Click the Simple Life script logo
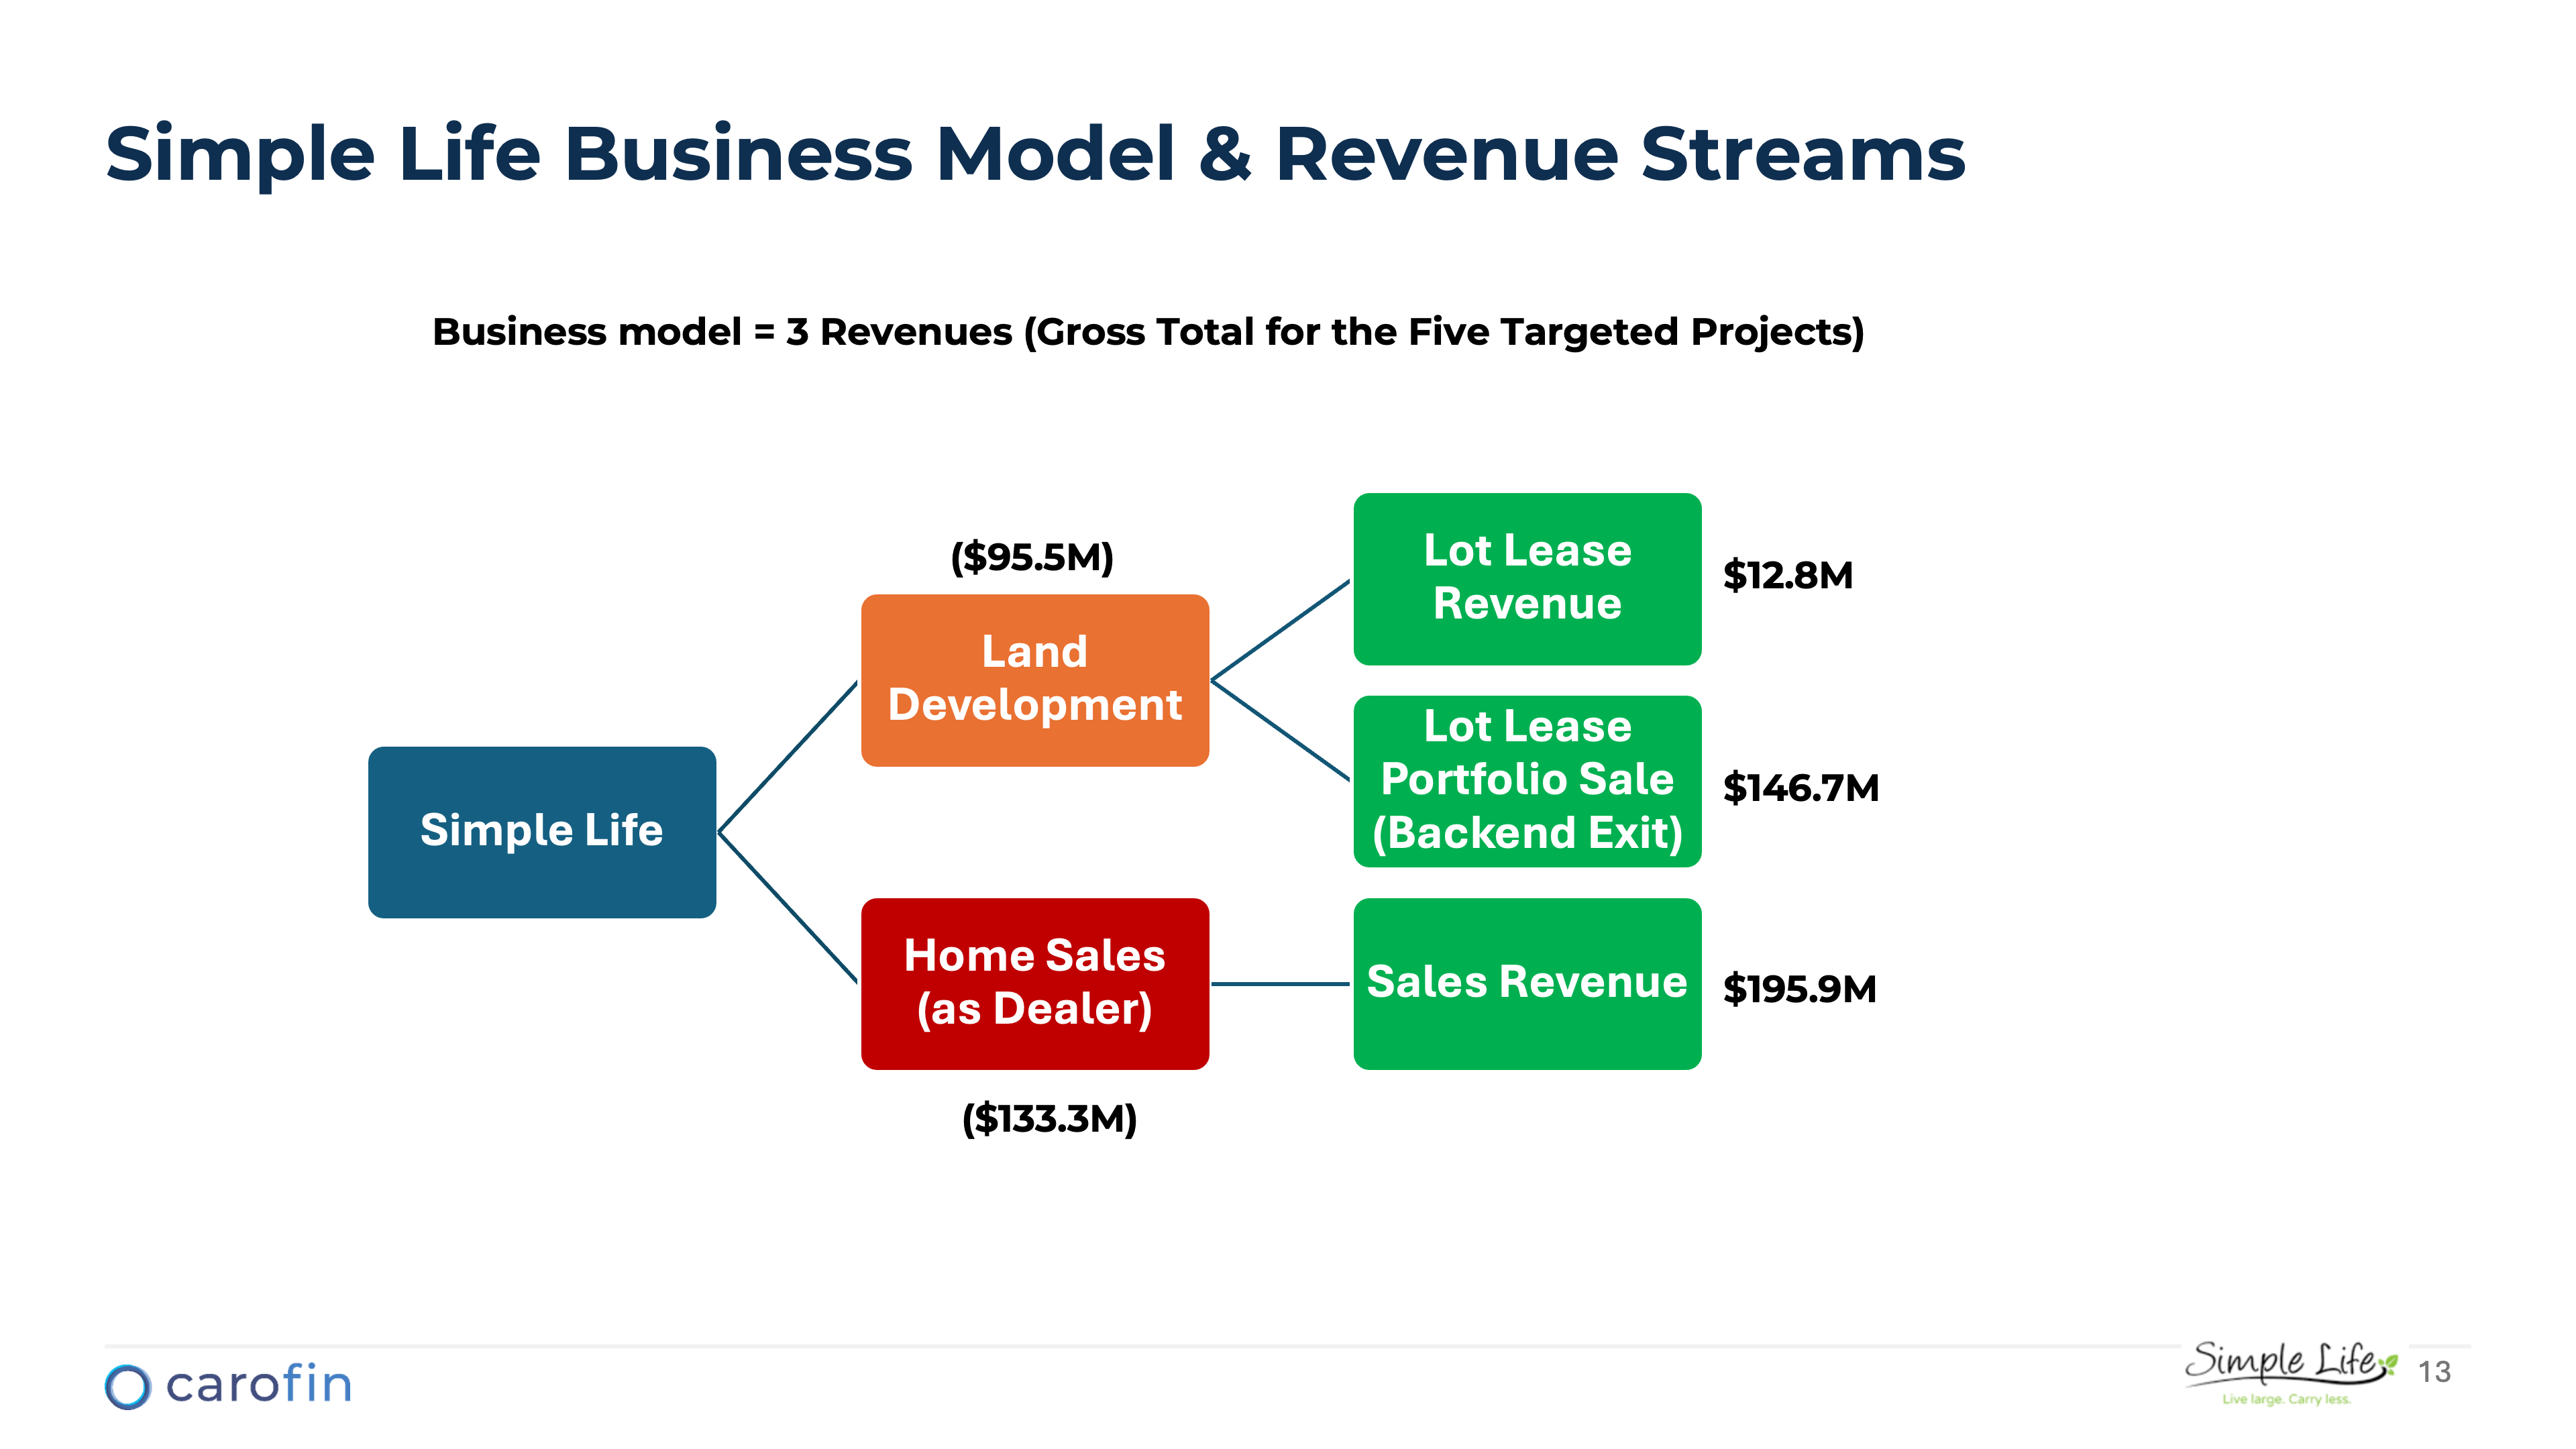 pyautogui.click(x=2286, y=1362)
